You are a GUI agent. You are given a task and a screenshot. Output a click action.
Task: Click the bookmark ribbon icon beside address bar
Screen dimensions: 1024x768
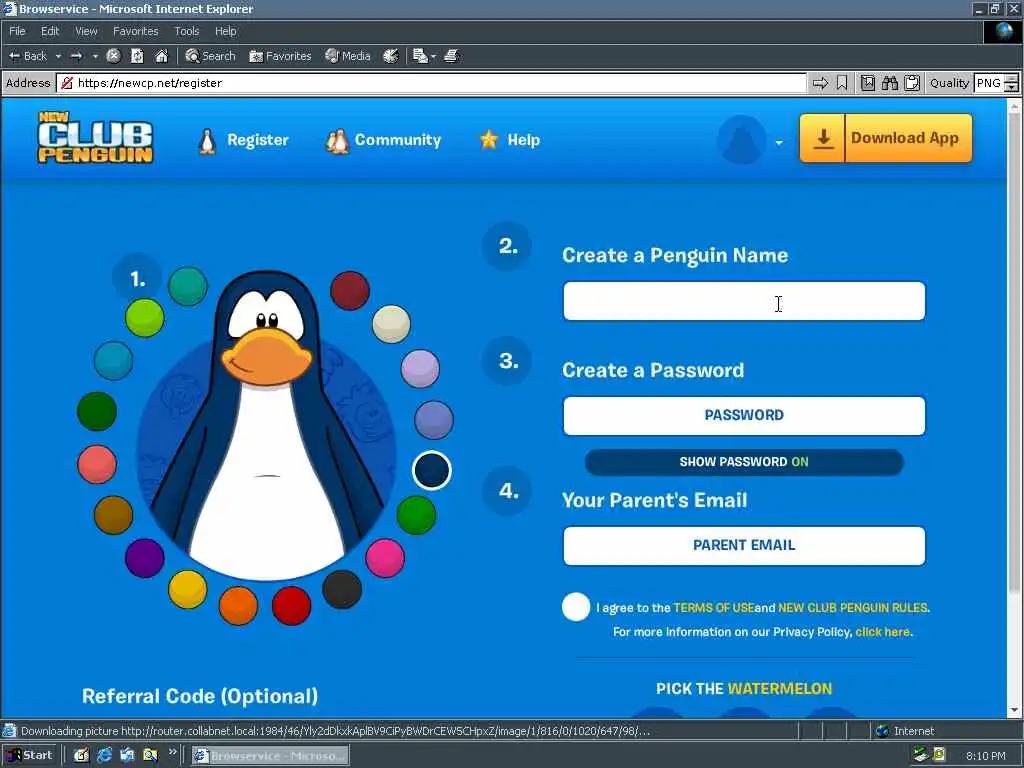[842, 83]
